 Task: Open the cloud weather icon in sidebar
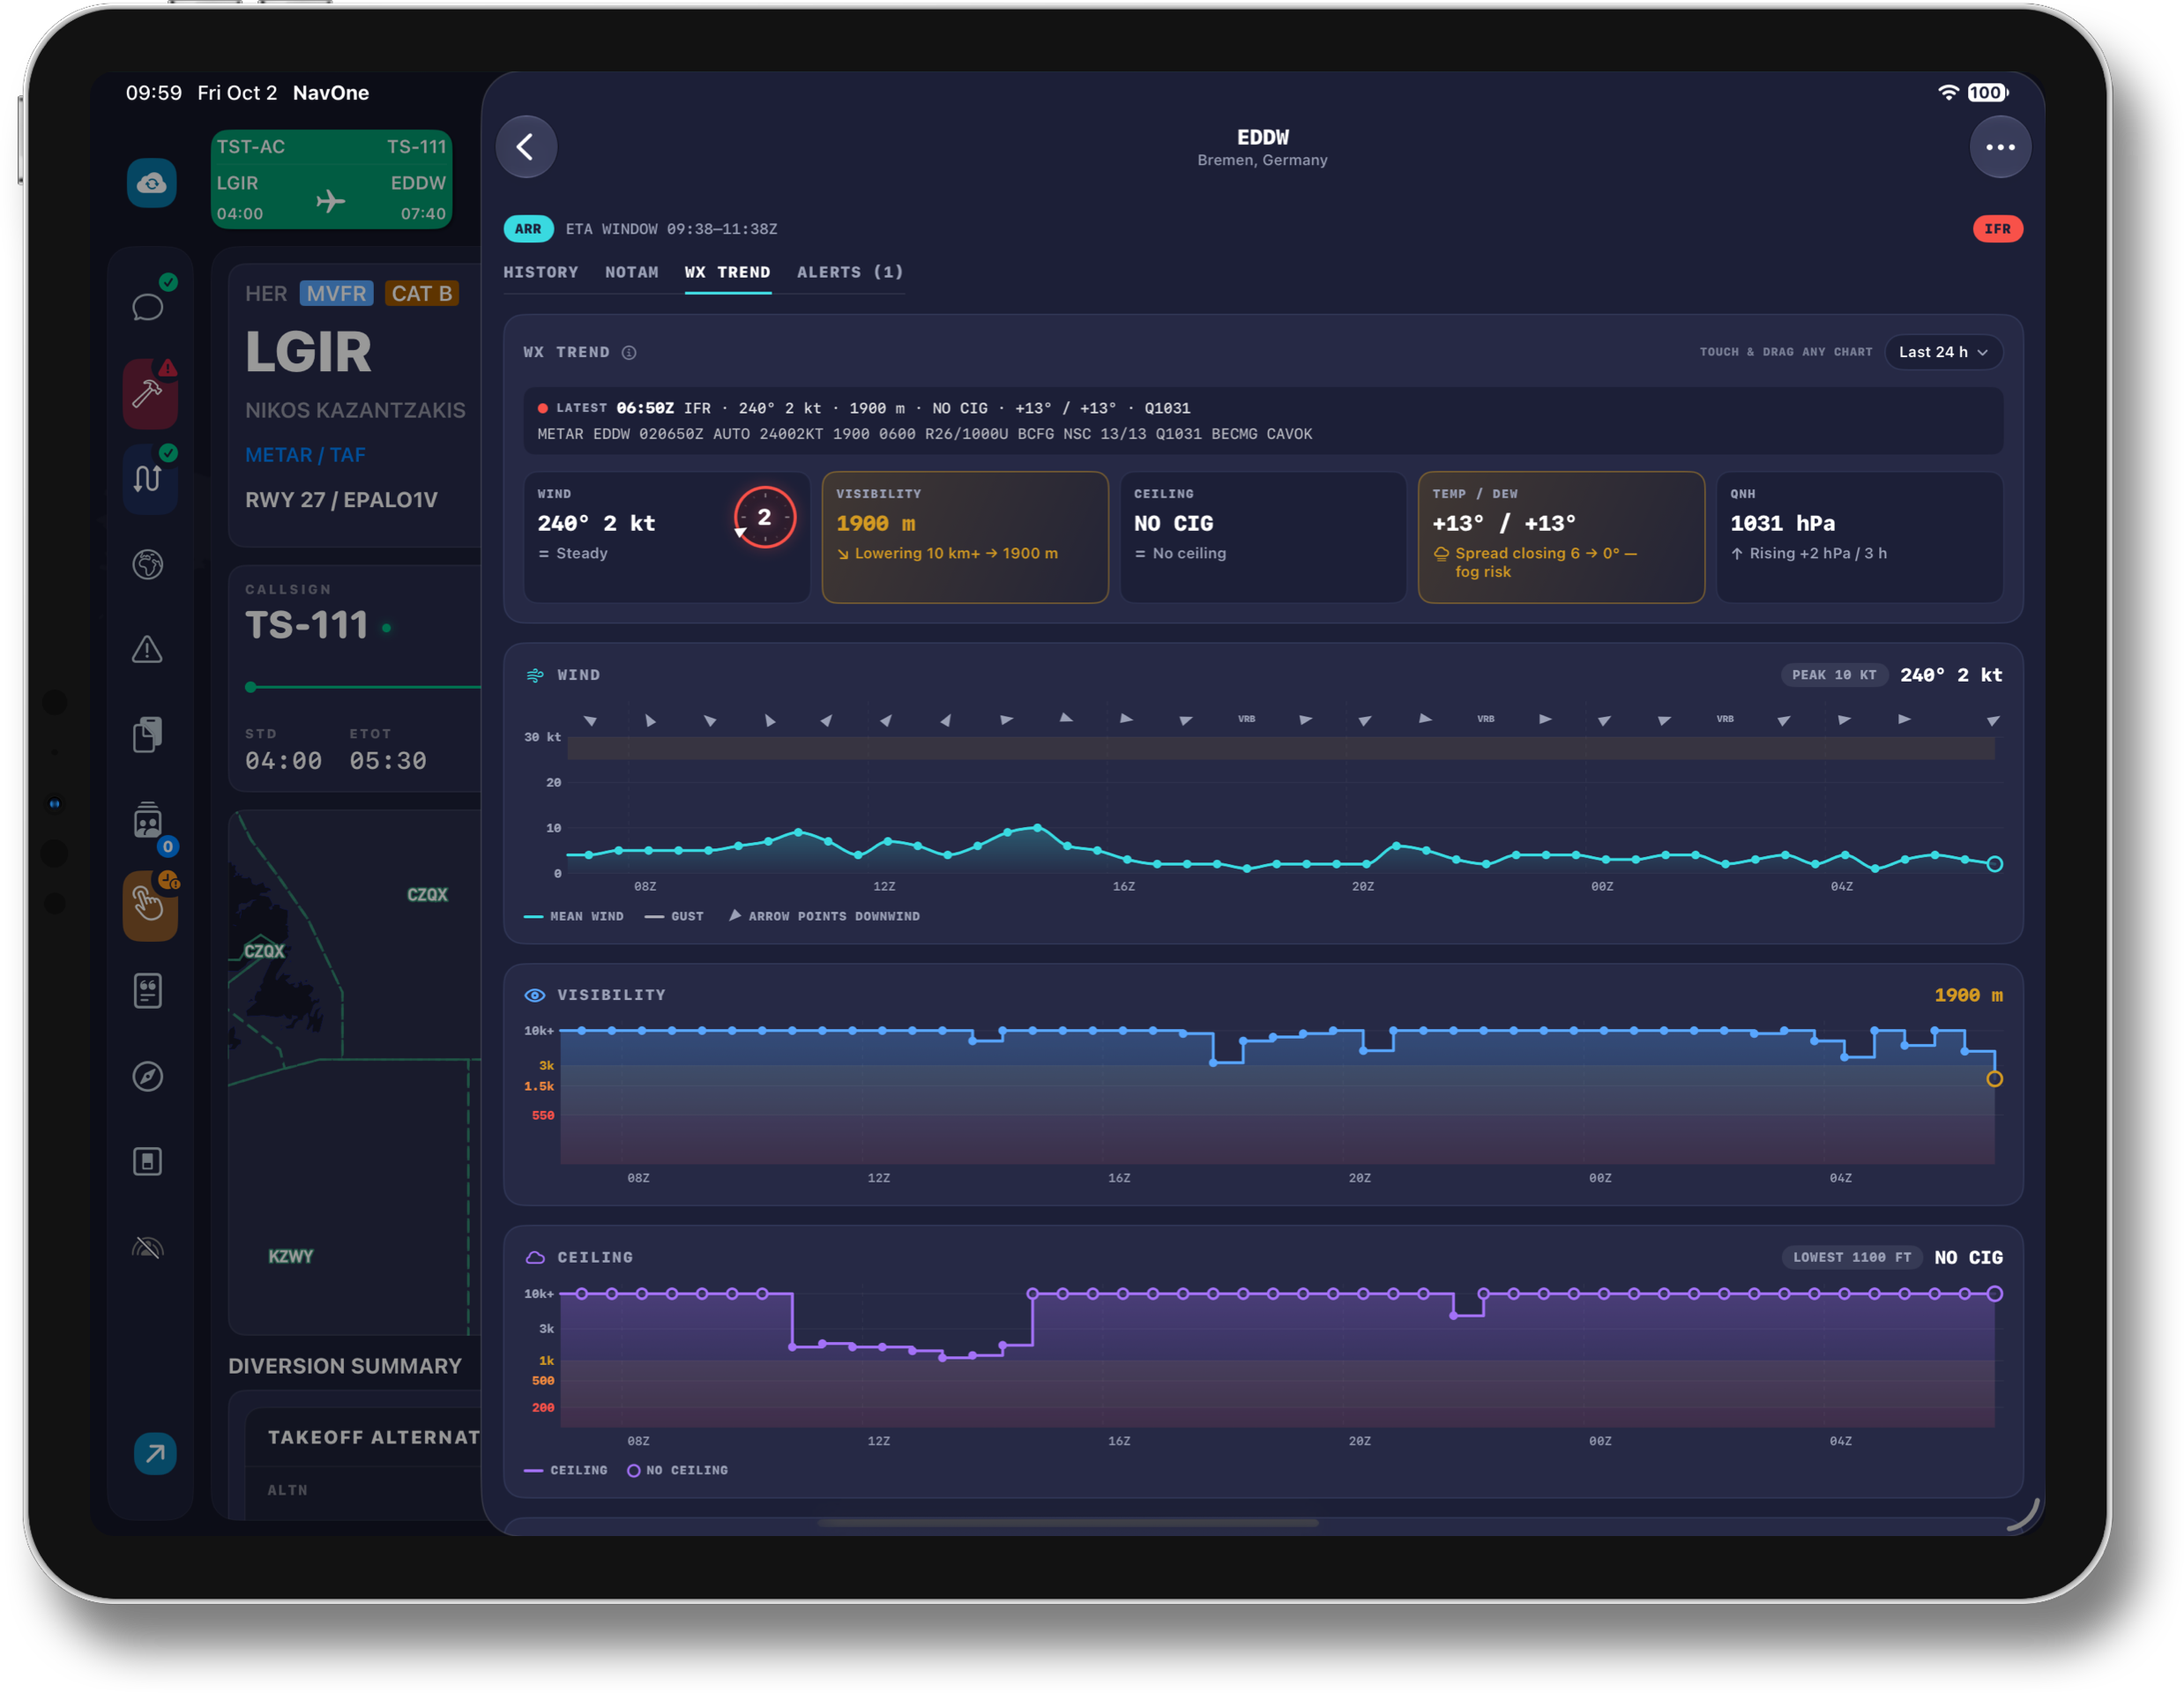(x=151, y=183)
